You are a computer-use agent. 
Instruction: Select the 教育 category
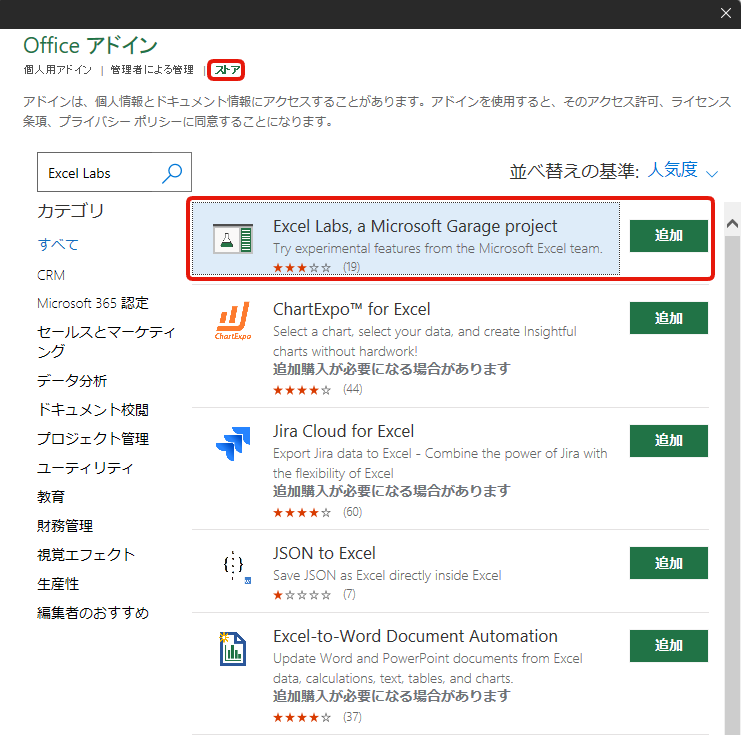pos(51,497)
